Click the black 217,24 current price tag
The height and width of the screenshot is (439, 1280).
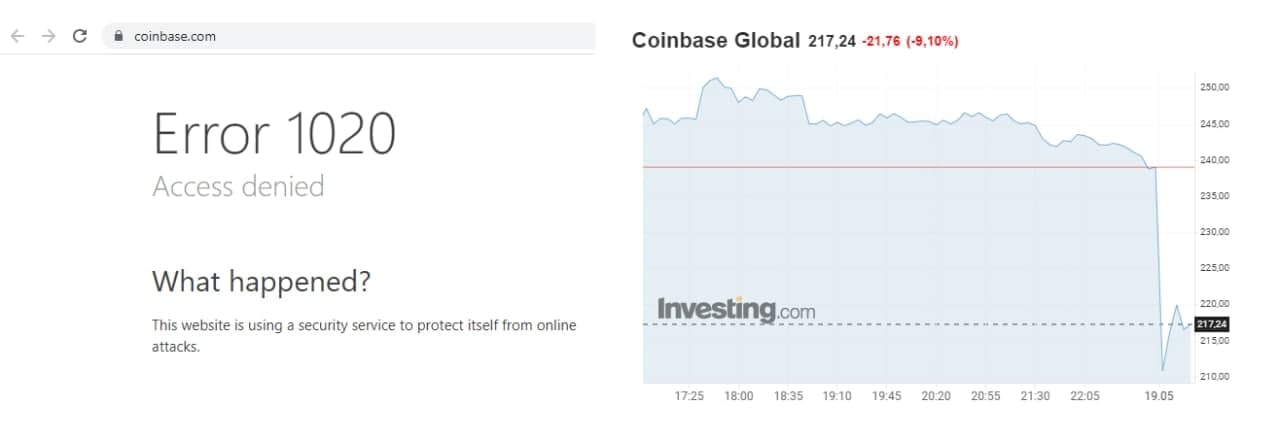(1211, 324)
